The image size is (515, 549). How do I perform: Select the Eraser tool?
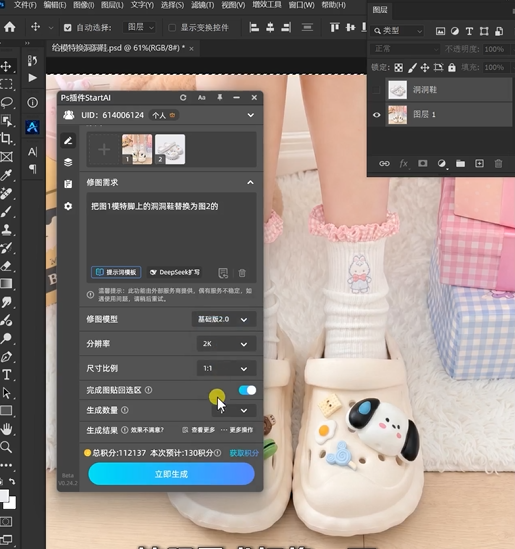point(6,266)
